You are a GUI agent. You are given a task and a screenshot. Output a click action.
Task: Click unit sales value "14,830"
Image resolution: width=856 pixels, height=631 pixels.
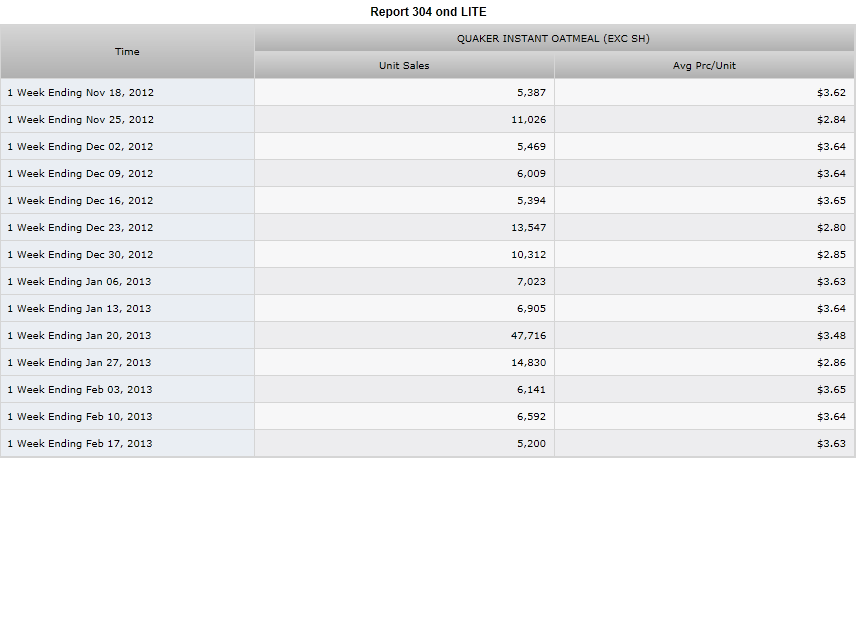528,362
